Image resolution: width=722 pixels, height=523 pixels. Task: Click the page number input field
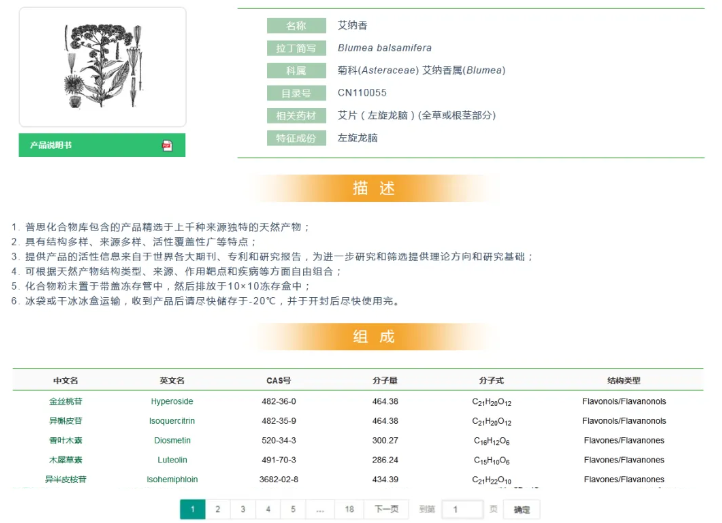(x=462, y=509)
